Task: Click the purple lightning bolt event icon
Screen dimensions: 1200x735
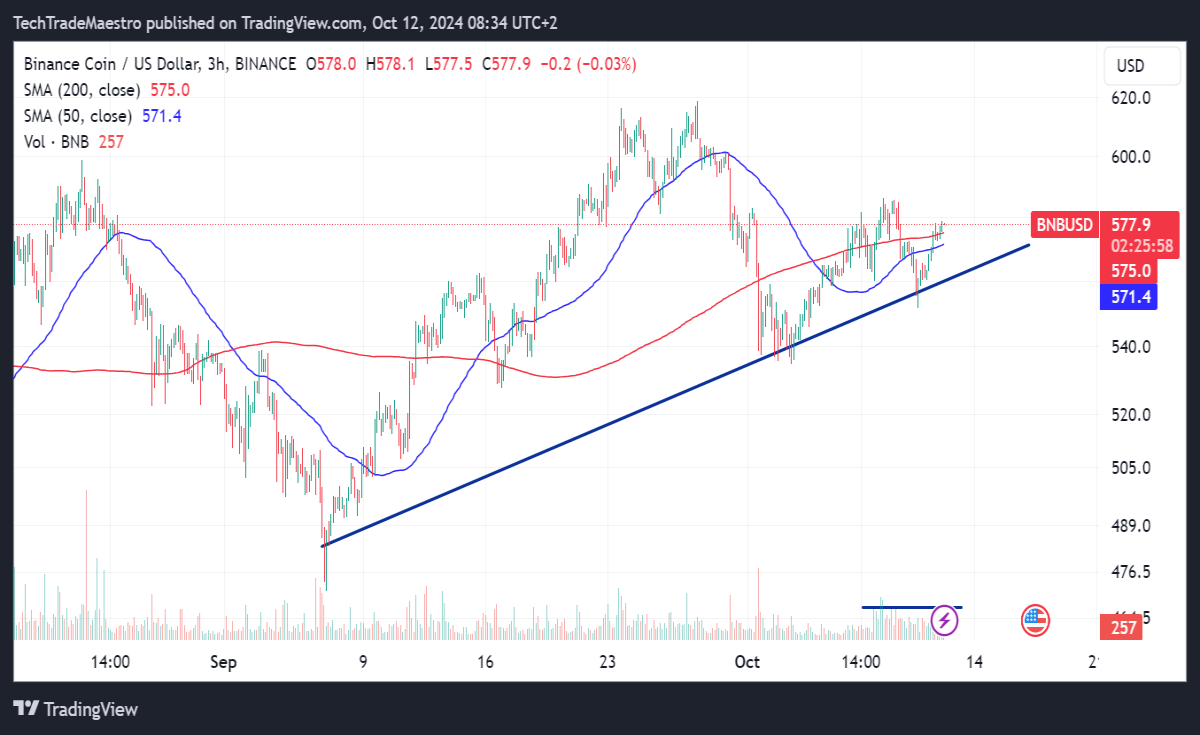Action: [945, 621]
